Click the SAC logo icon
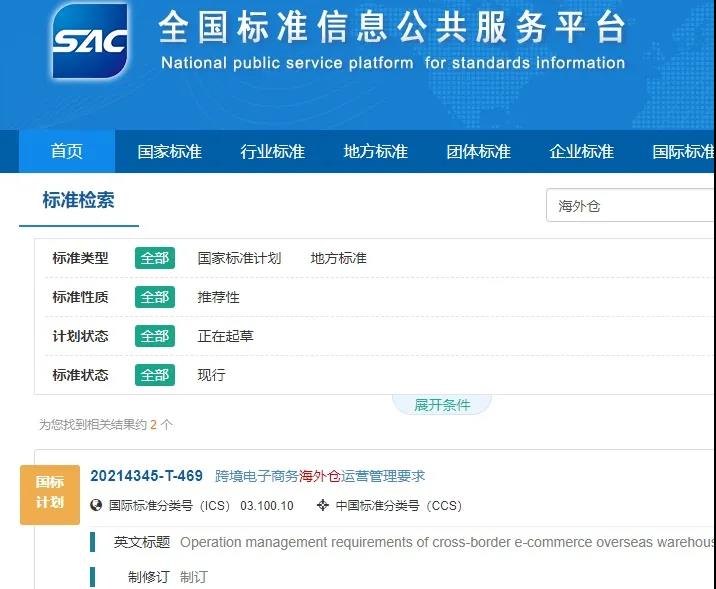Viewport: 716px width, 589px height. [x=90, y=41]
